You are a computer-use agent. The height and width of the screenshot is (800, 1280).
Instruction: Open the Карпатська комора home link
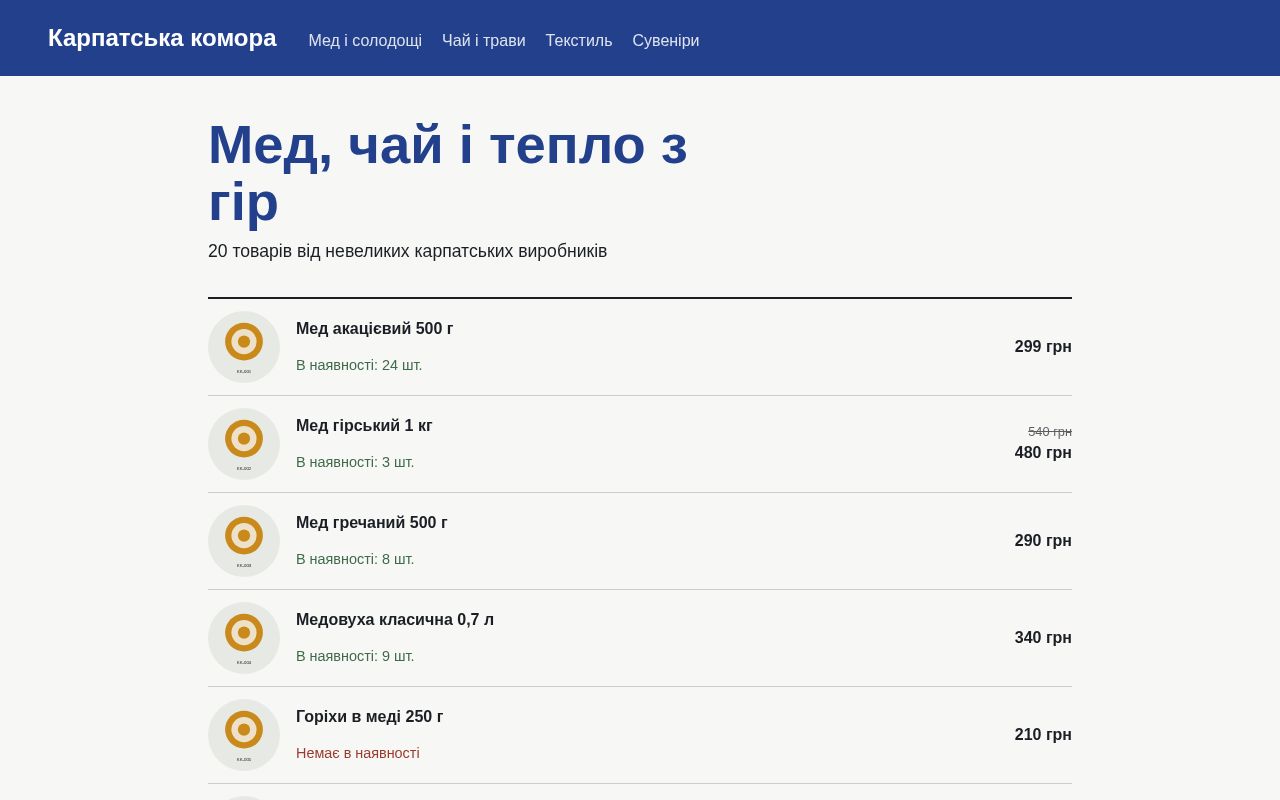162,38
